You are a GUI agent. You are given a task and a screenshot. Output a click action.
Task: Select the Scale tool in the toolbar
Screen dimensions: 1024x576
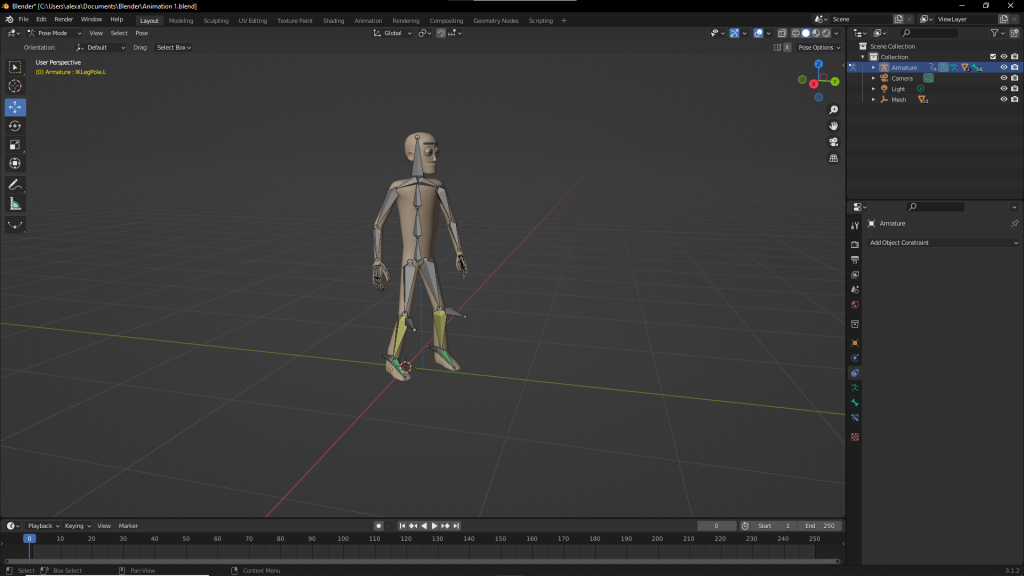[x=15, y=145]
